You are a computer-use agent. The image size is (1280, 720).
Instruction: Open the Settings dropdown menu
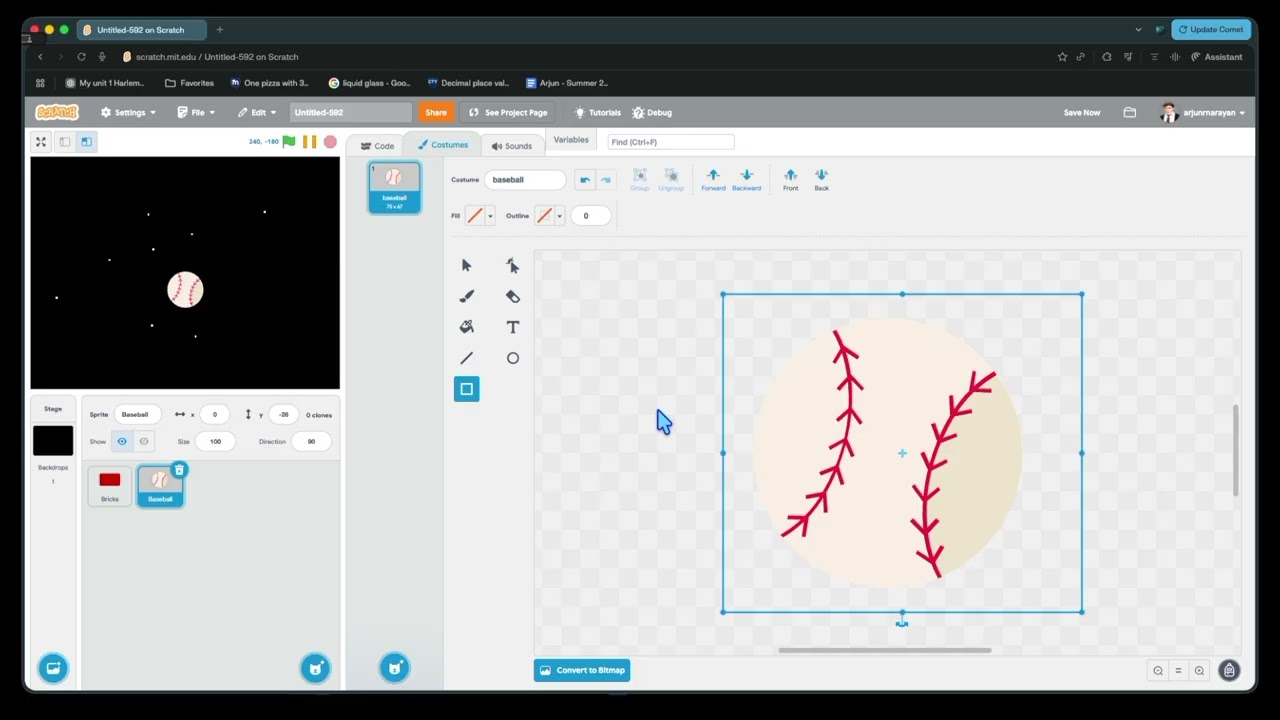pyautogui.click(x=128, y=113)
